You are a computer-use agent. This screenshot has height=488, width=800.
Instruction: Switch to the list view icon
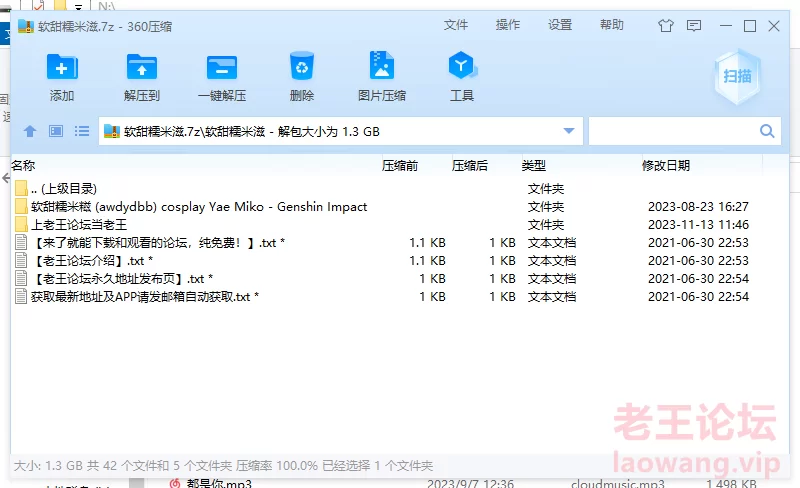tap(82, 131)
